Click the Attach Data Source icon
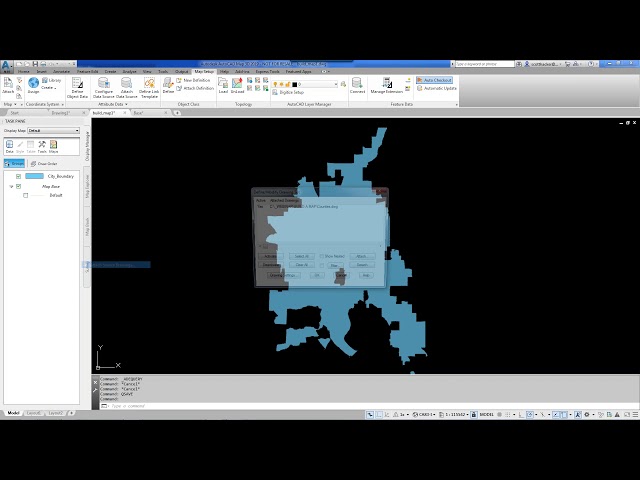Image resolution: width=640 pixels, height=480 pixels. coord(127,88)
